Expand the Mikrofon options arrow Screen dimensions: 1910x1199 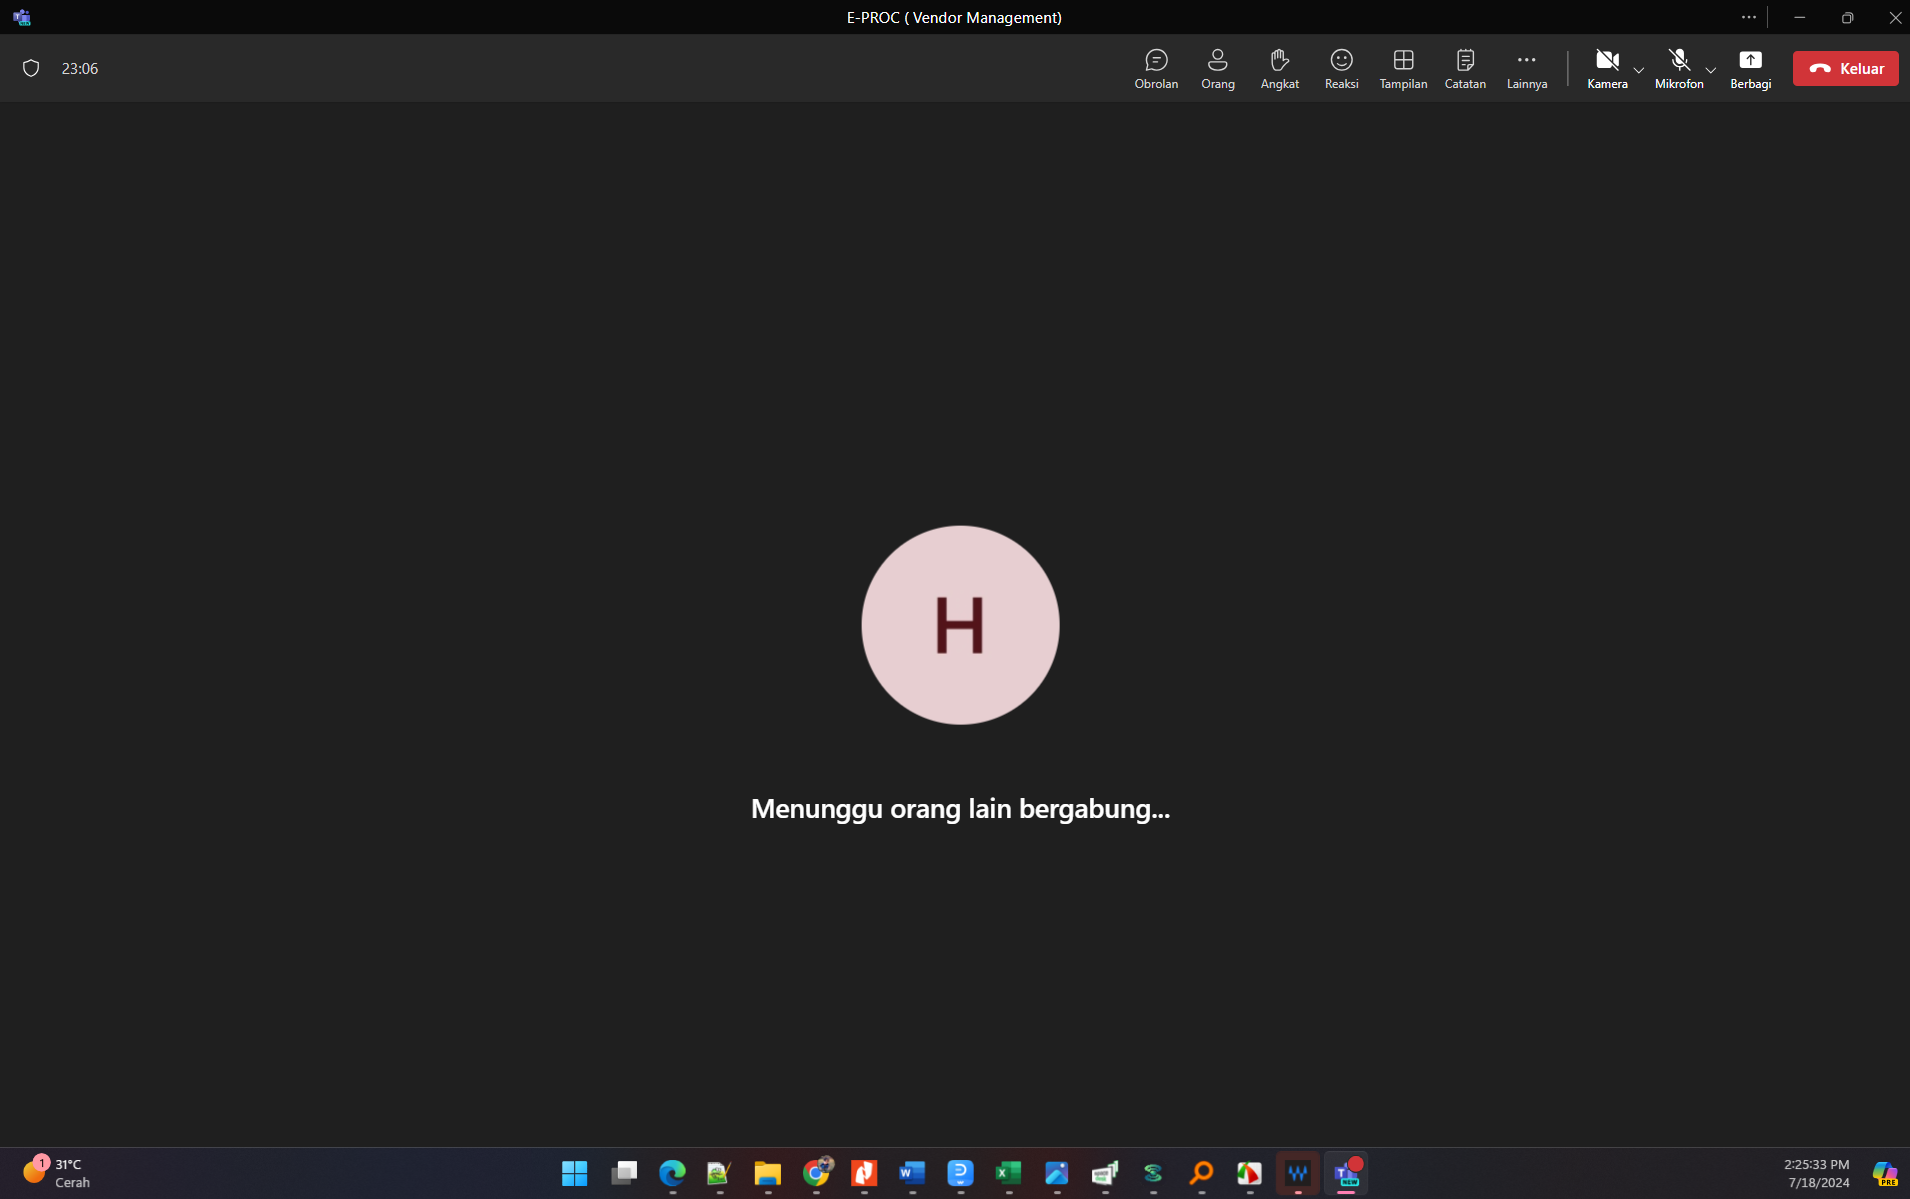tap(1711, 70)
